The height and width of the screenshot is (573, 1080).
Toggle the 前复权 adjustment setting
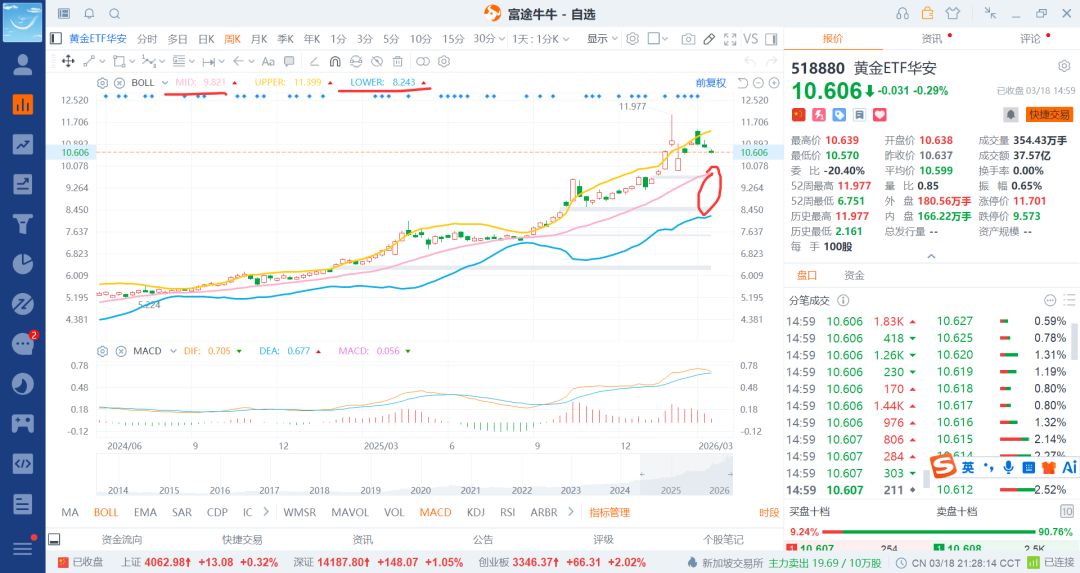click(711, 83)
